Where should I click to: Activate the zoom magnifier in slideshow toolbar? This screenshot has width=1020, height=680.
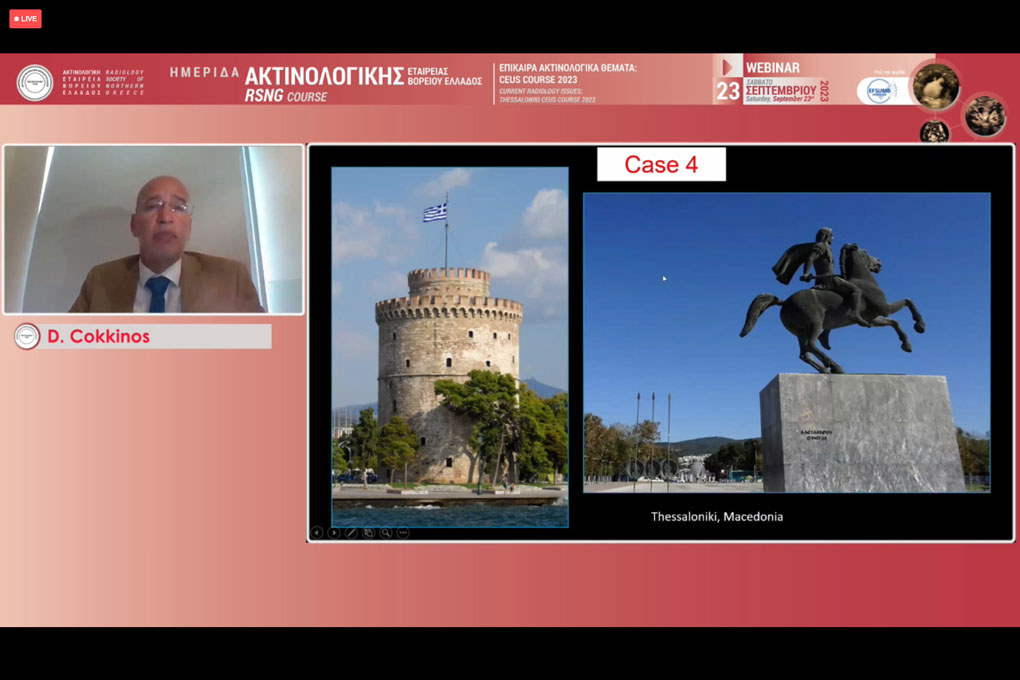click(386, 533)
